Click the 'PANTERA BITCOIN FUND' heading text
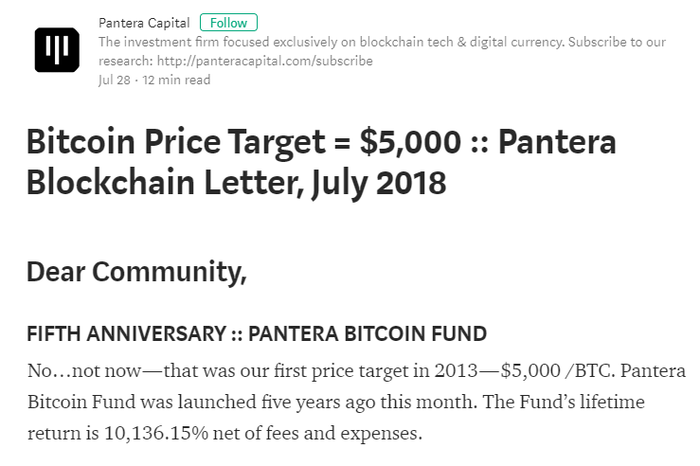Viewport: 700px width, 466px height. click(367, 333)
